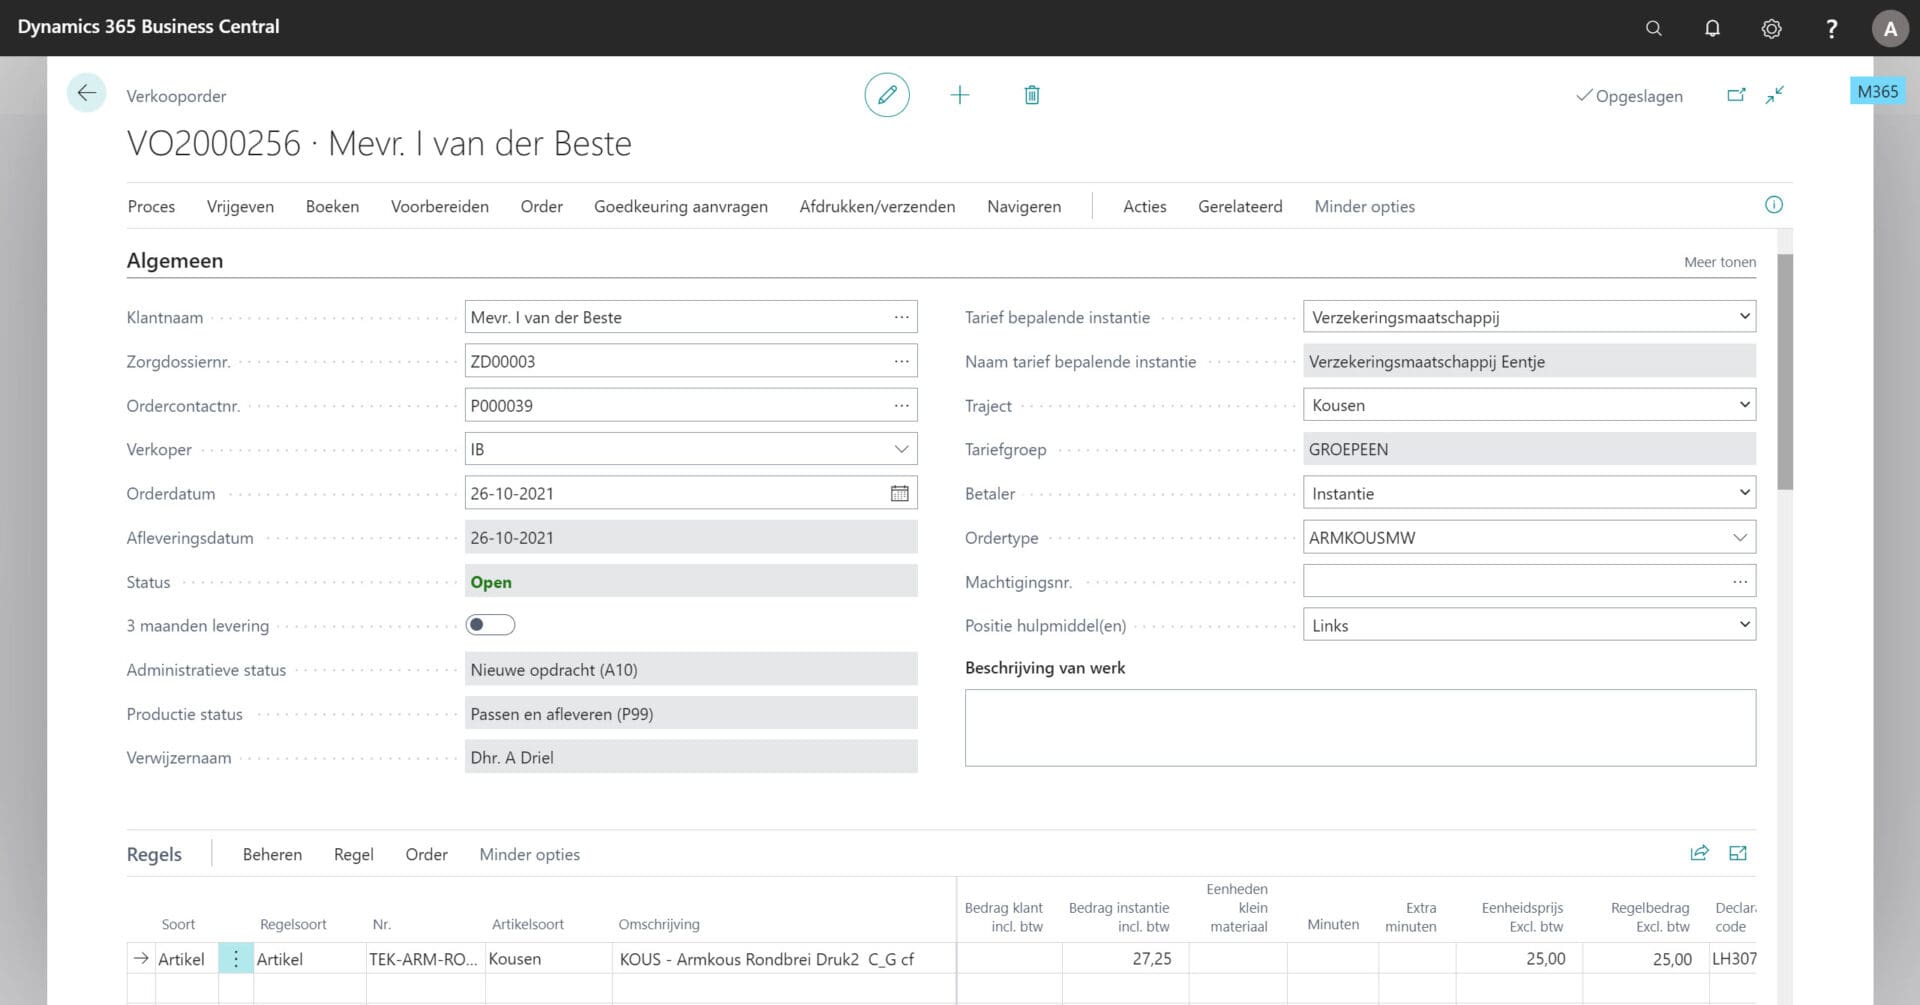Open Betaler dropdown
Screen dimensions: 1920x1005
pyautogui.click(x=1744, y=493)
